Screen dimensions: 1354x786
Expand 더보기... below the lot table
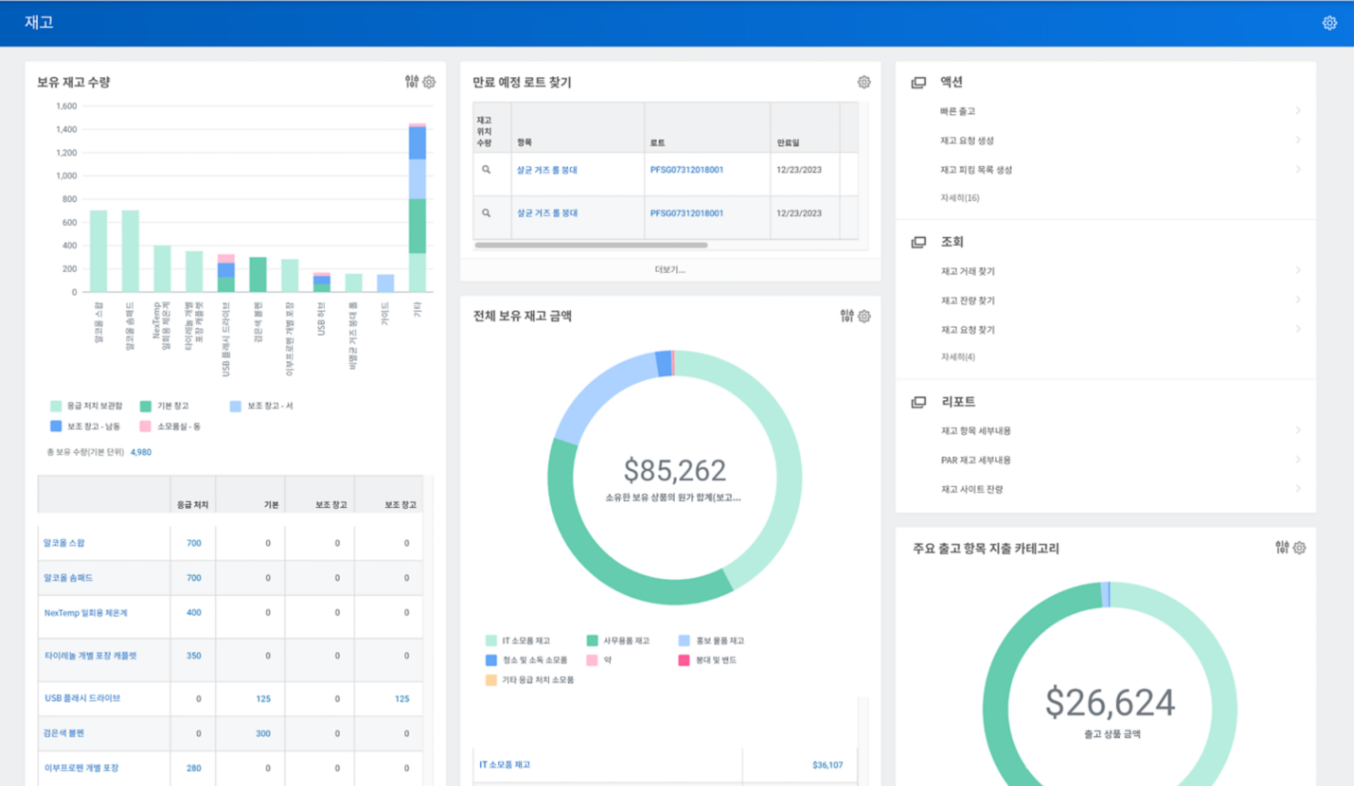click(670, 270)
